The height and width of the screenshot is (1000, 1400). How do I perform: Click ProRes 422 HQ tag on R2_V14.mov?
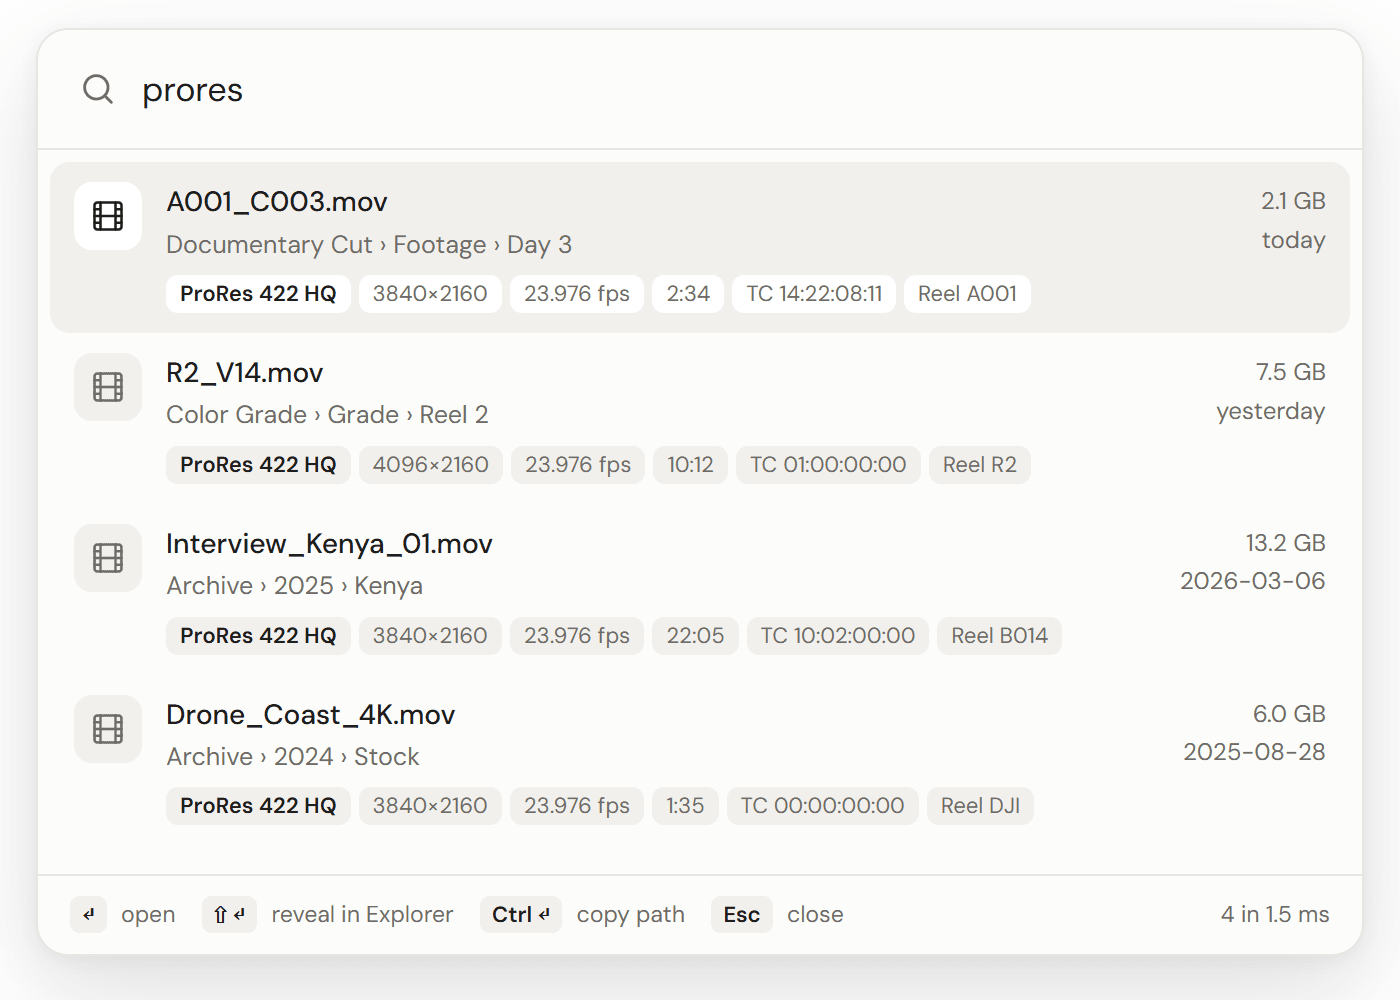258,465
